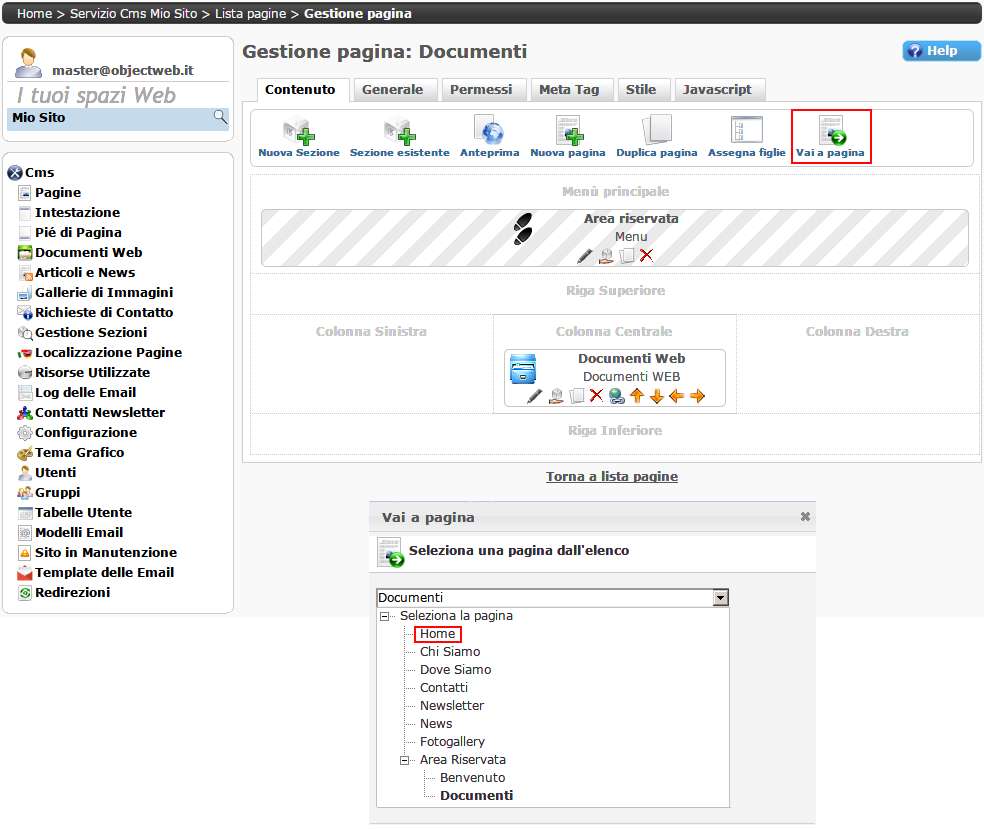
Task: Delete Area riservata section with red X
Action: (x=647, y=256)
